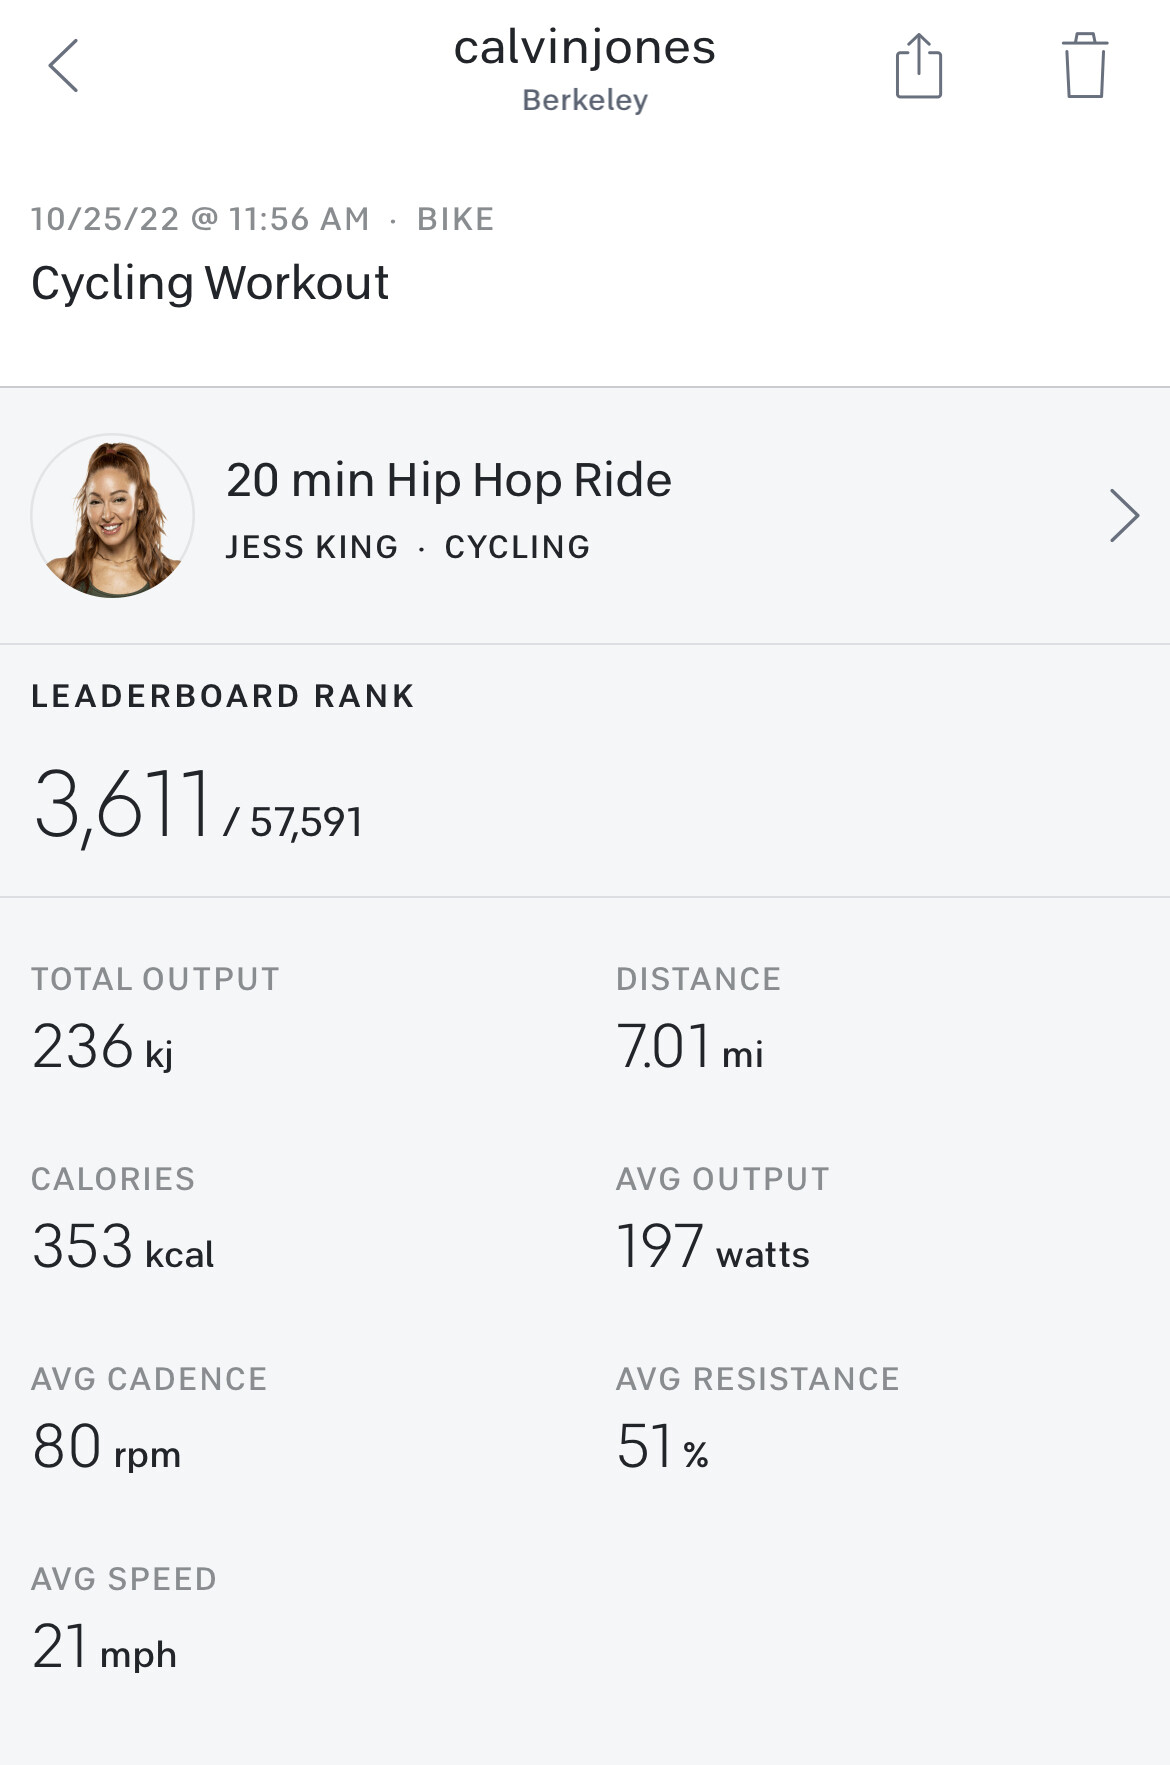Select the Avg Speed 21 mph value
Image resolution: width=1170 pixels, height=1765 pixels.
pyautogui.click(x=104, y=1647)
